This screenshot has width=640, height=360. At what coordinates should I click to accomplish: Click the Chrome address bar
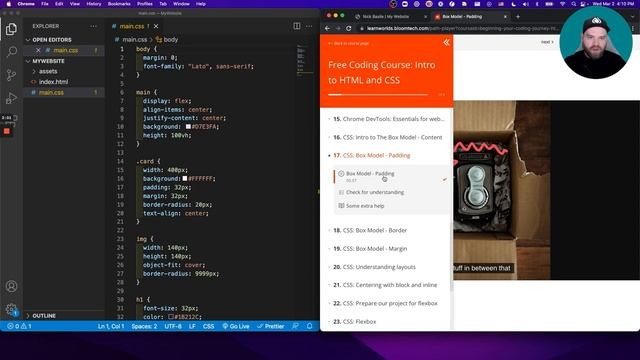pyautogui.click(x=457, y=29)
